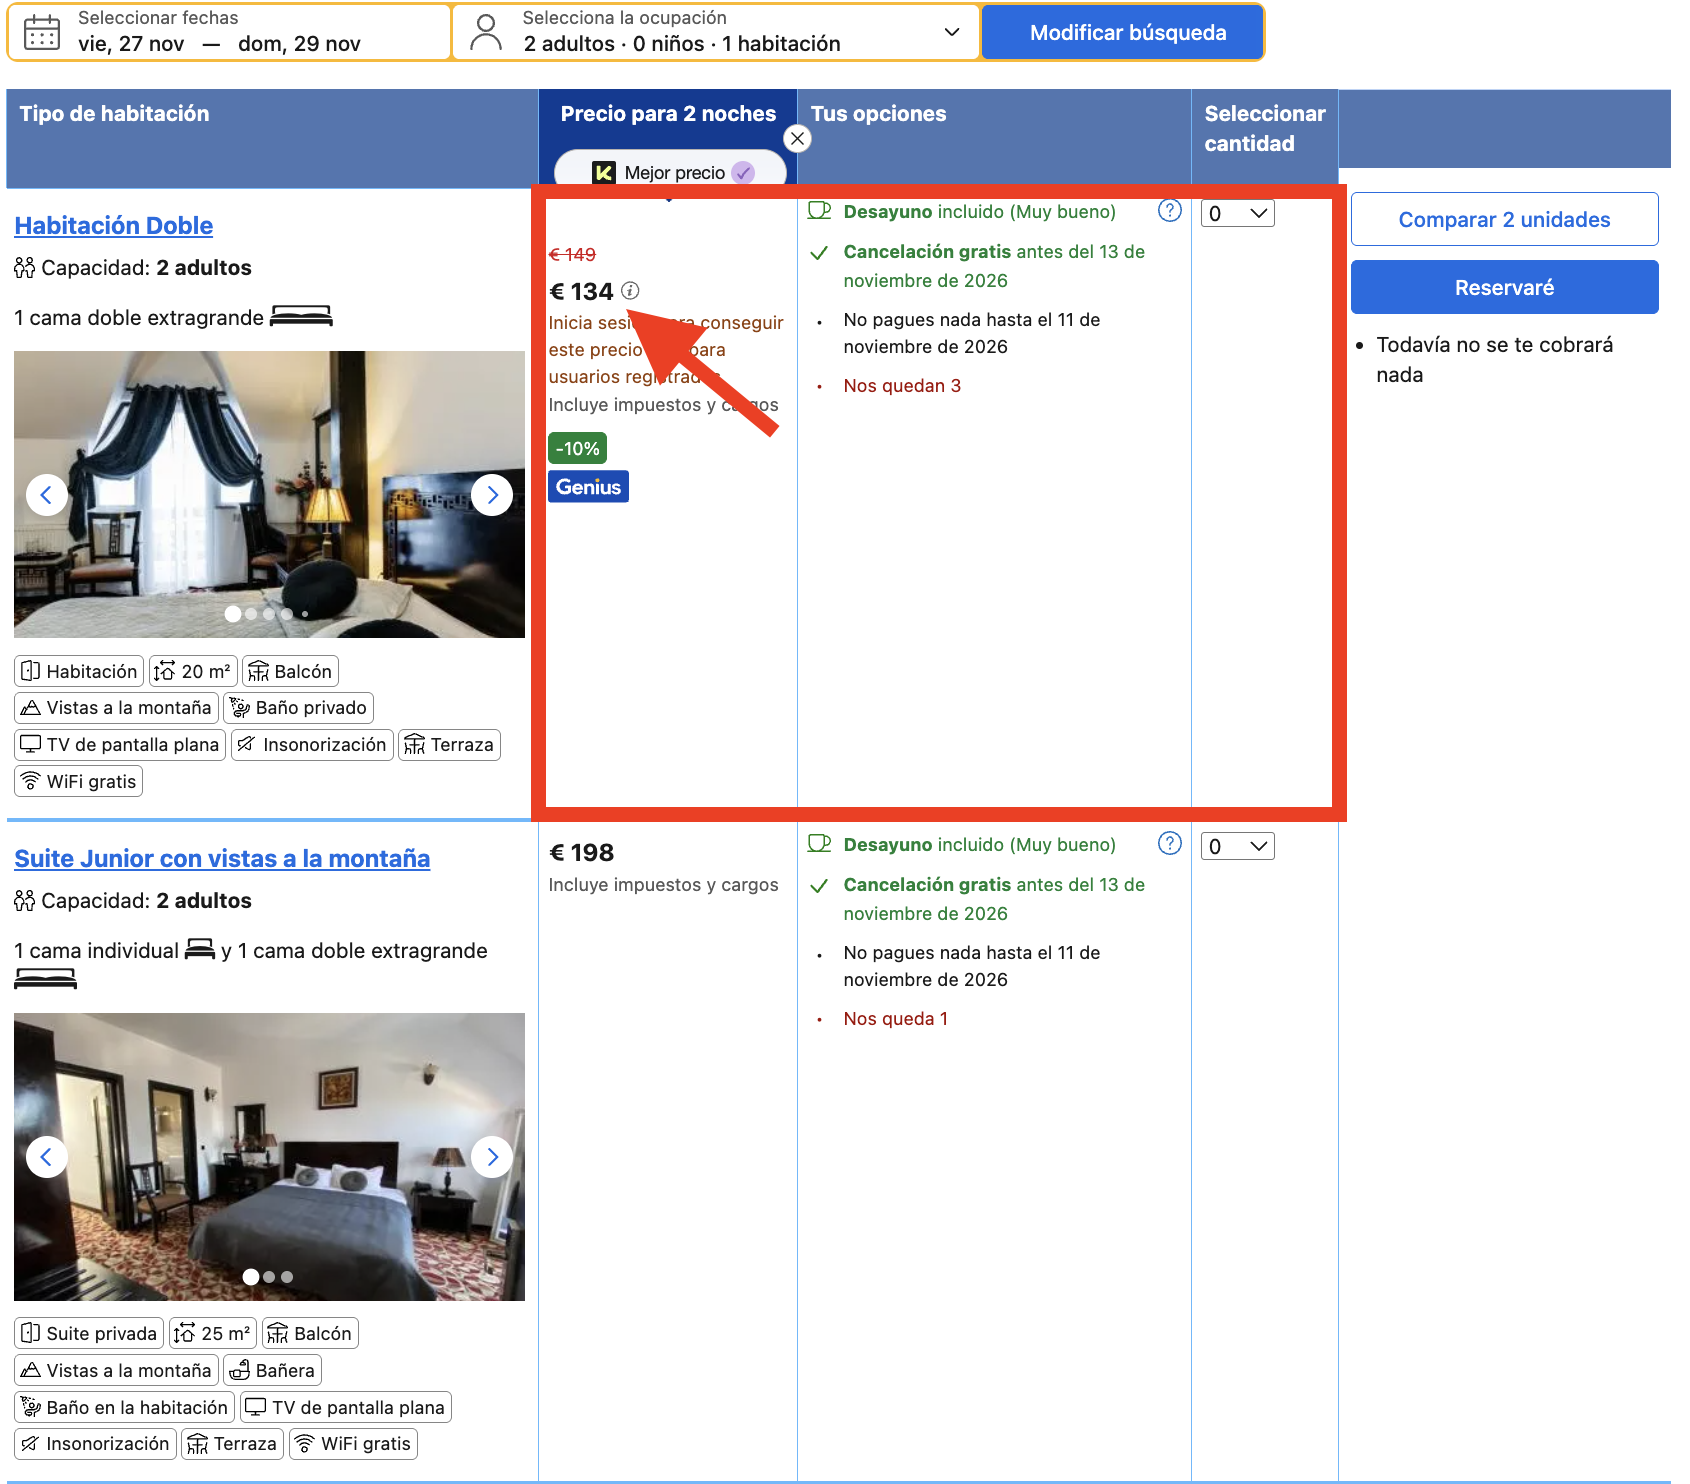
Task: Click the -10% discount badge
Action: (577, 448)
